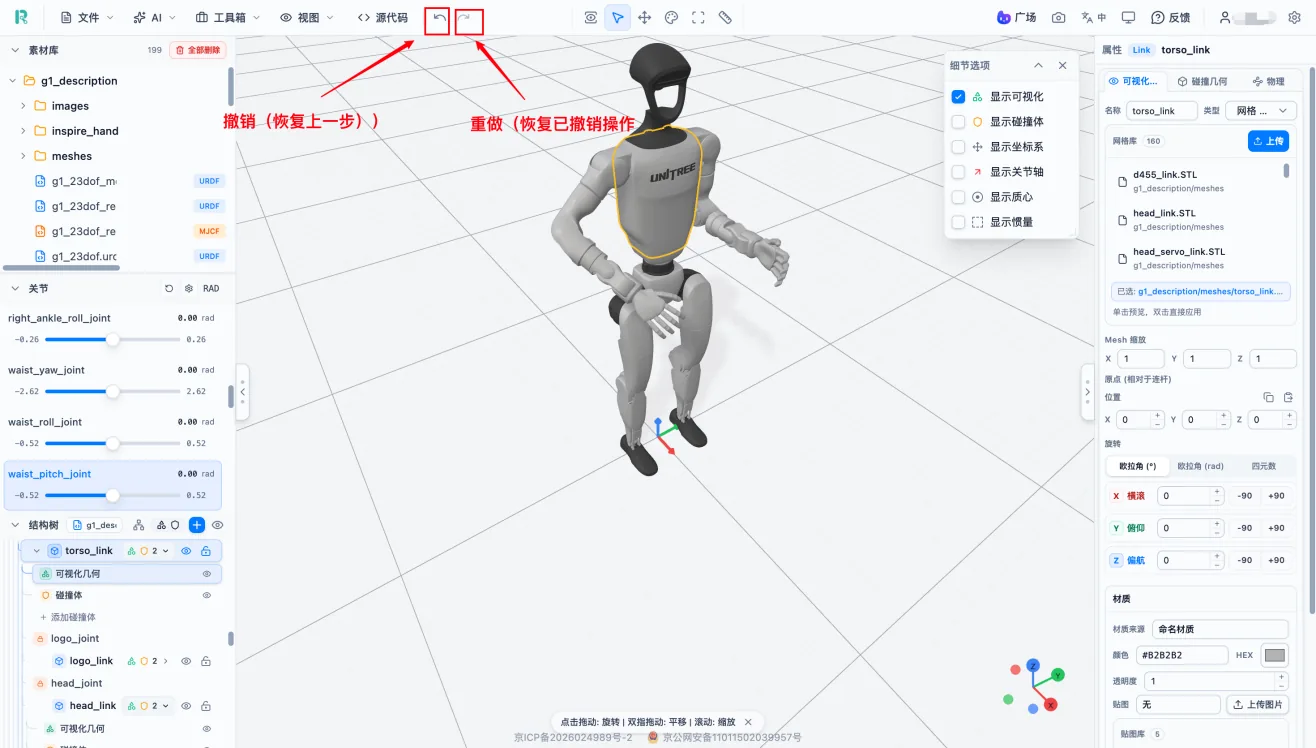Click the undo arrow icon

click(438, 18)
